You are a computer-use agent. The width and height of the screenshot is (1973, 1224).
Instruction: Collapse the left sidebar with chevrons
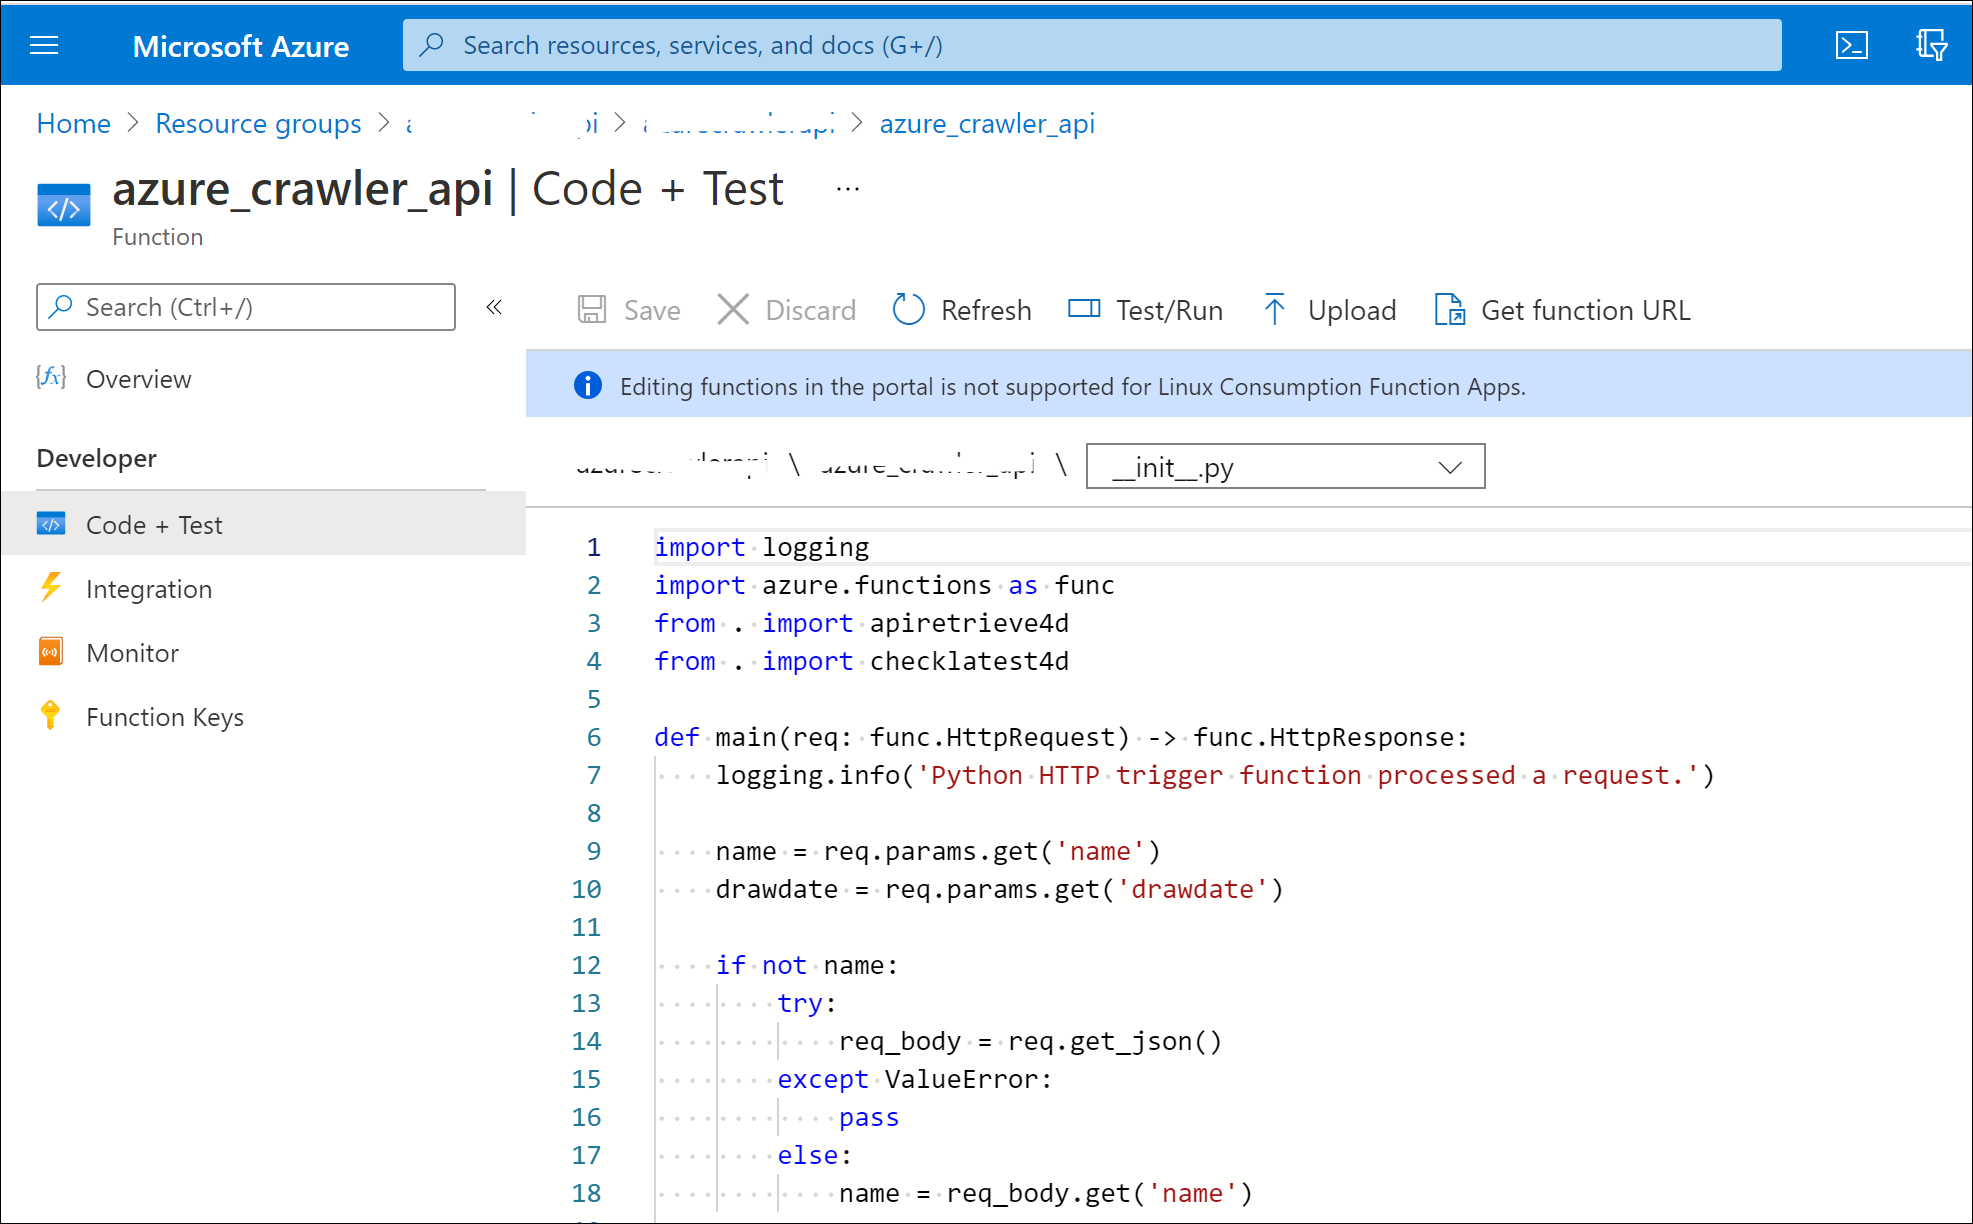pyautogui.click(x=494, y=307)
